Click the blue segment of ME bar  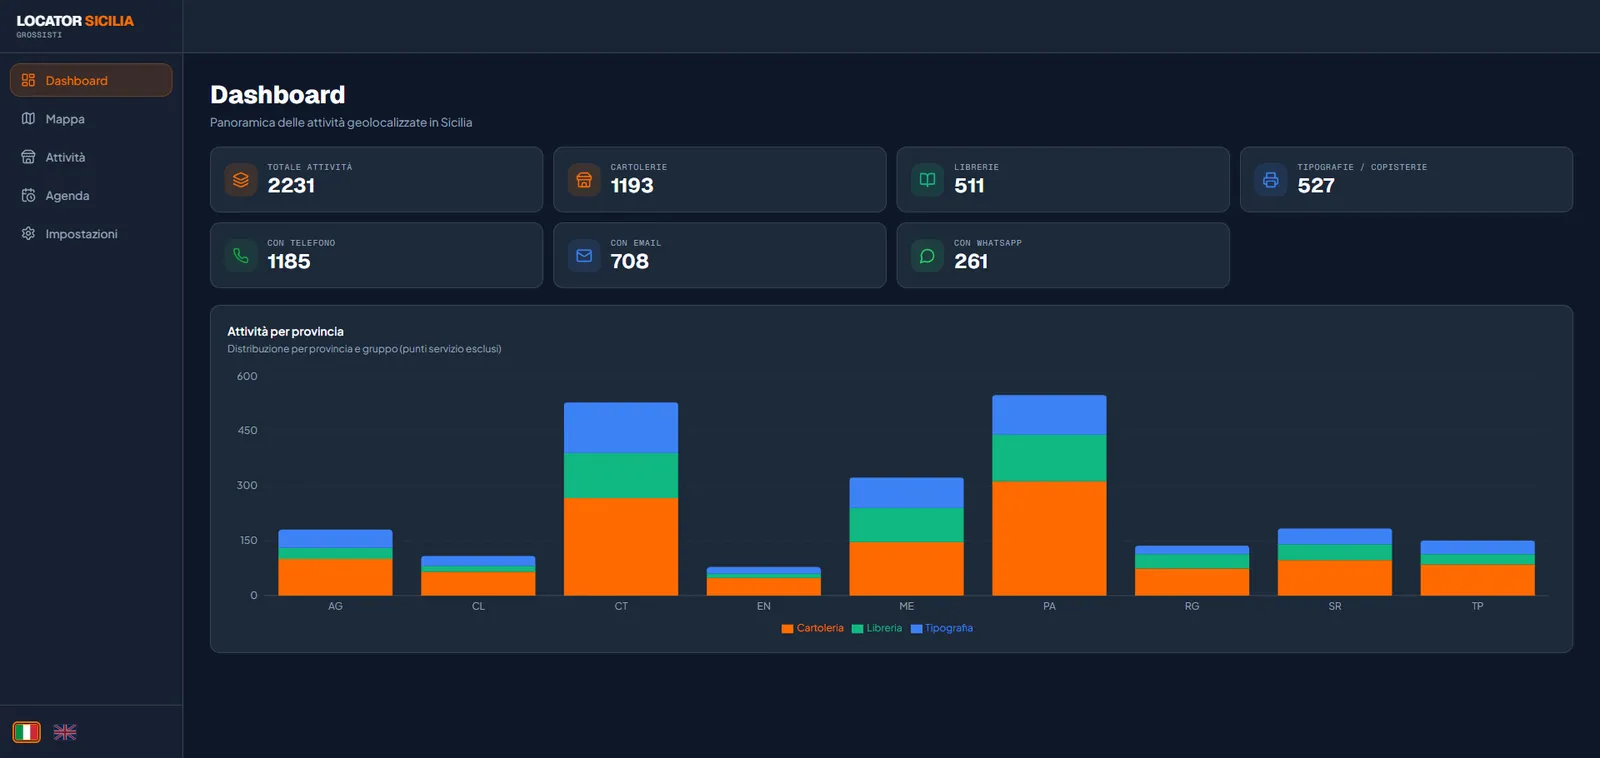907,493
